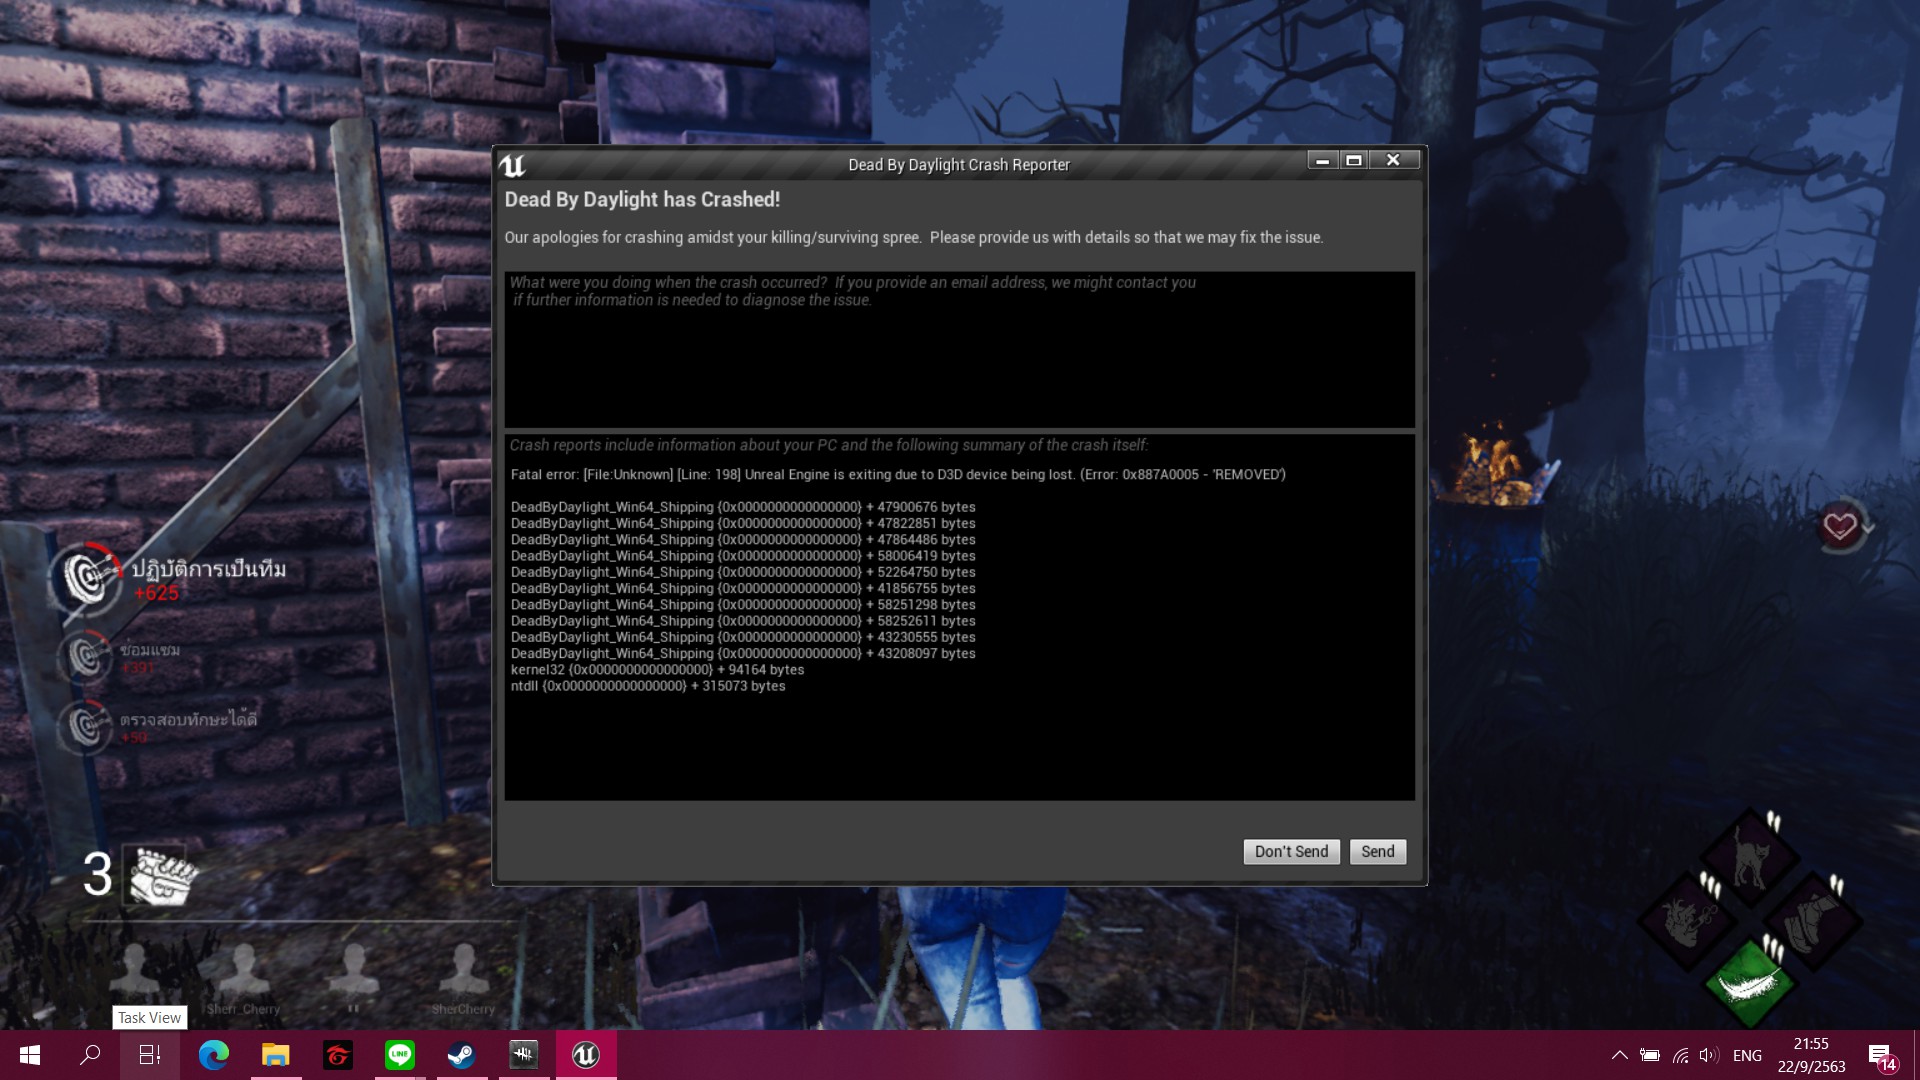This screenshot has width=1920, height=1080.
Task: Click the Dead By Daylight has Crashed heading
Action: pos(642,199)
